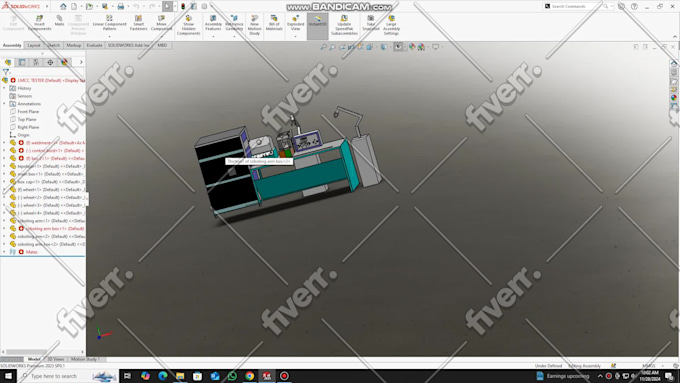This screenshot has width=680, height=383.
Task: Click Smart Fasteners in the ribbon
Action: (138, 23)
